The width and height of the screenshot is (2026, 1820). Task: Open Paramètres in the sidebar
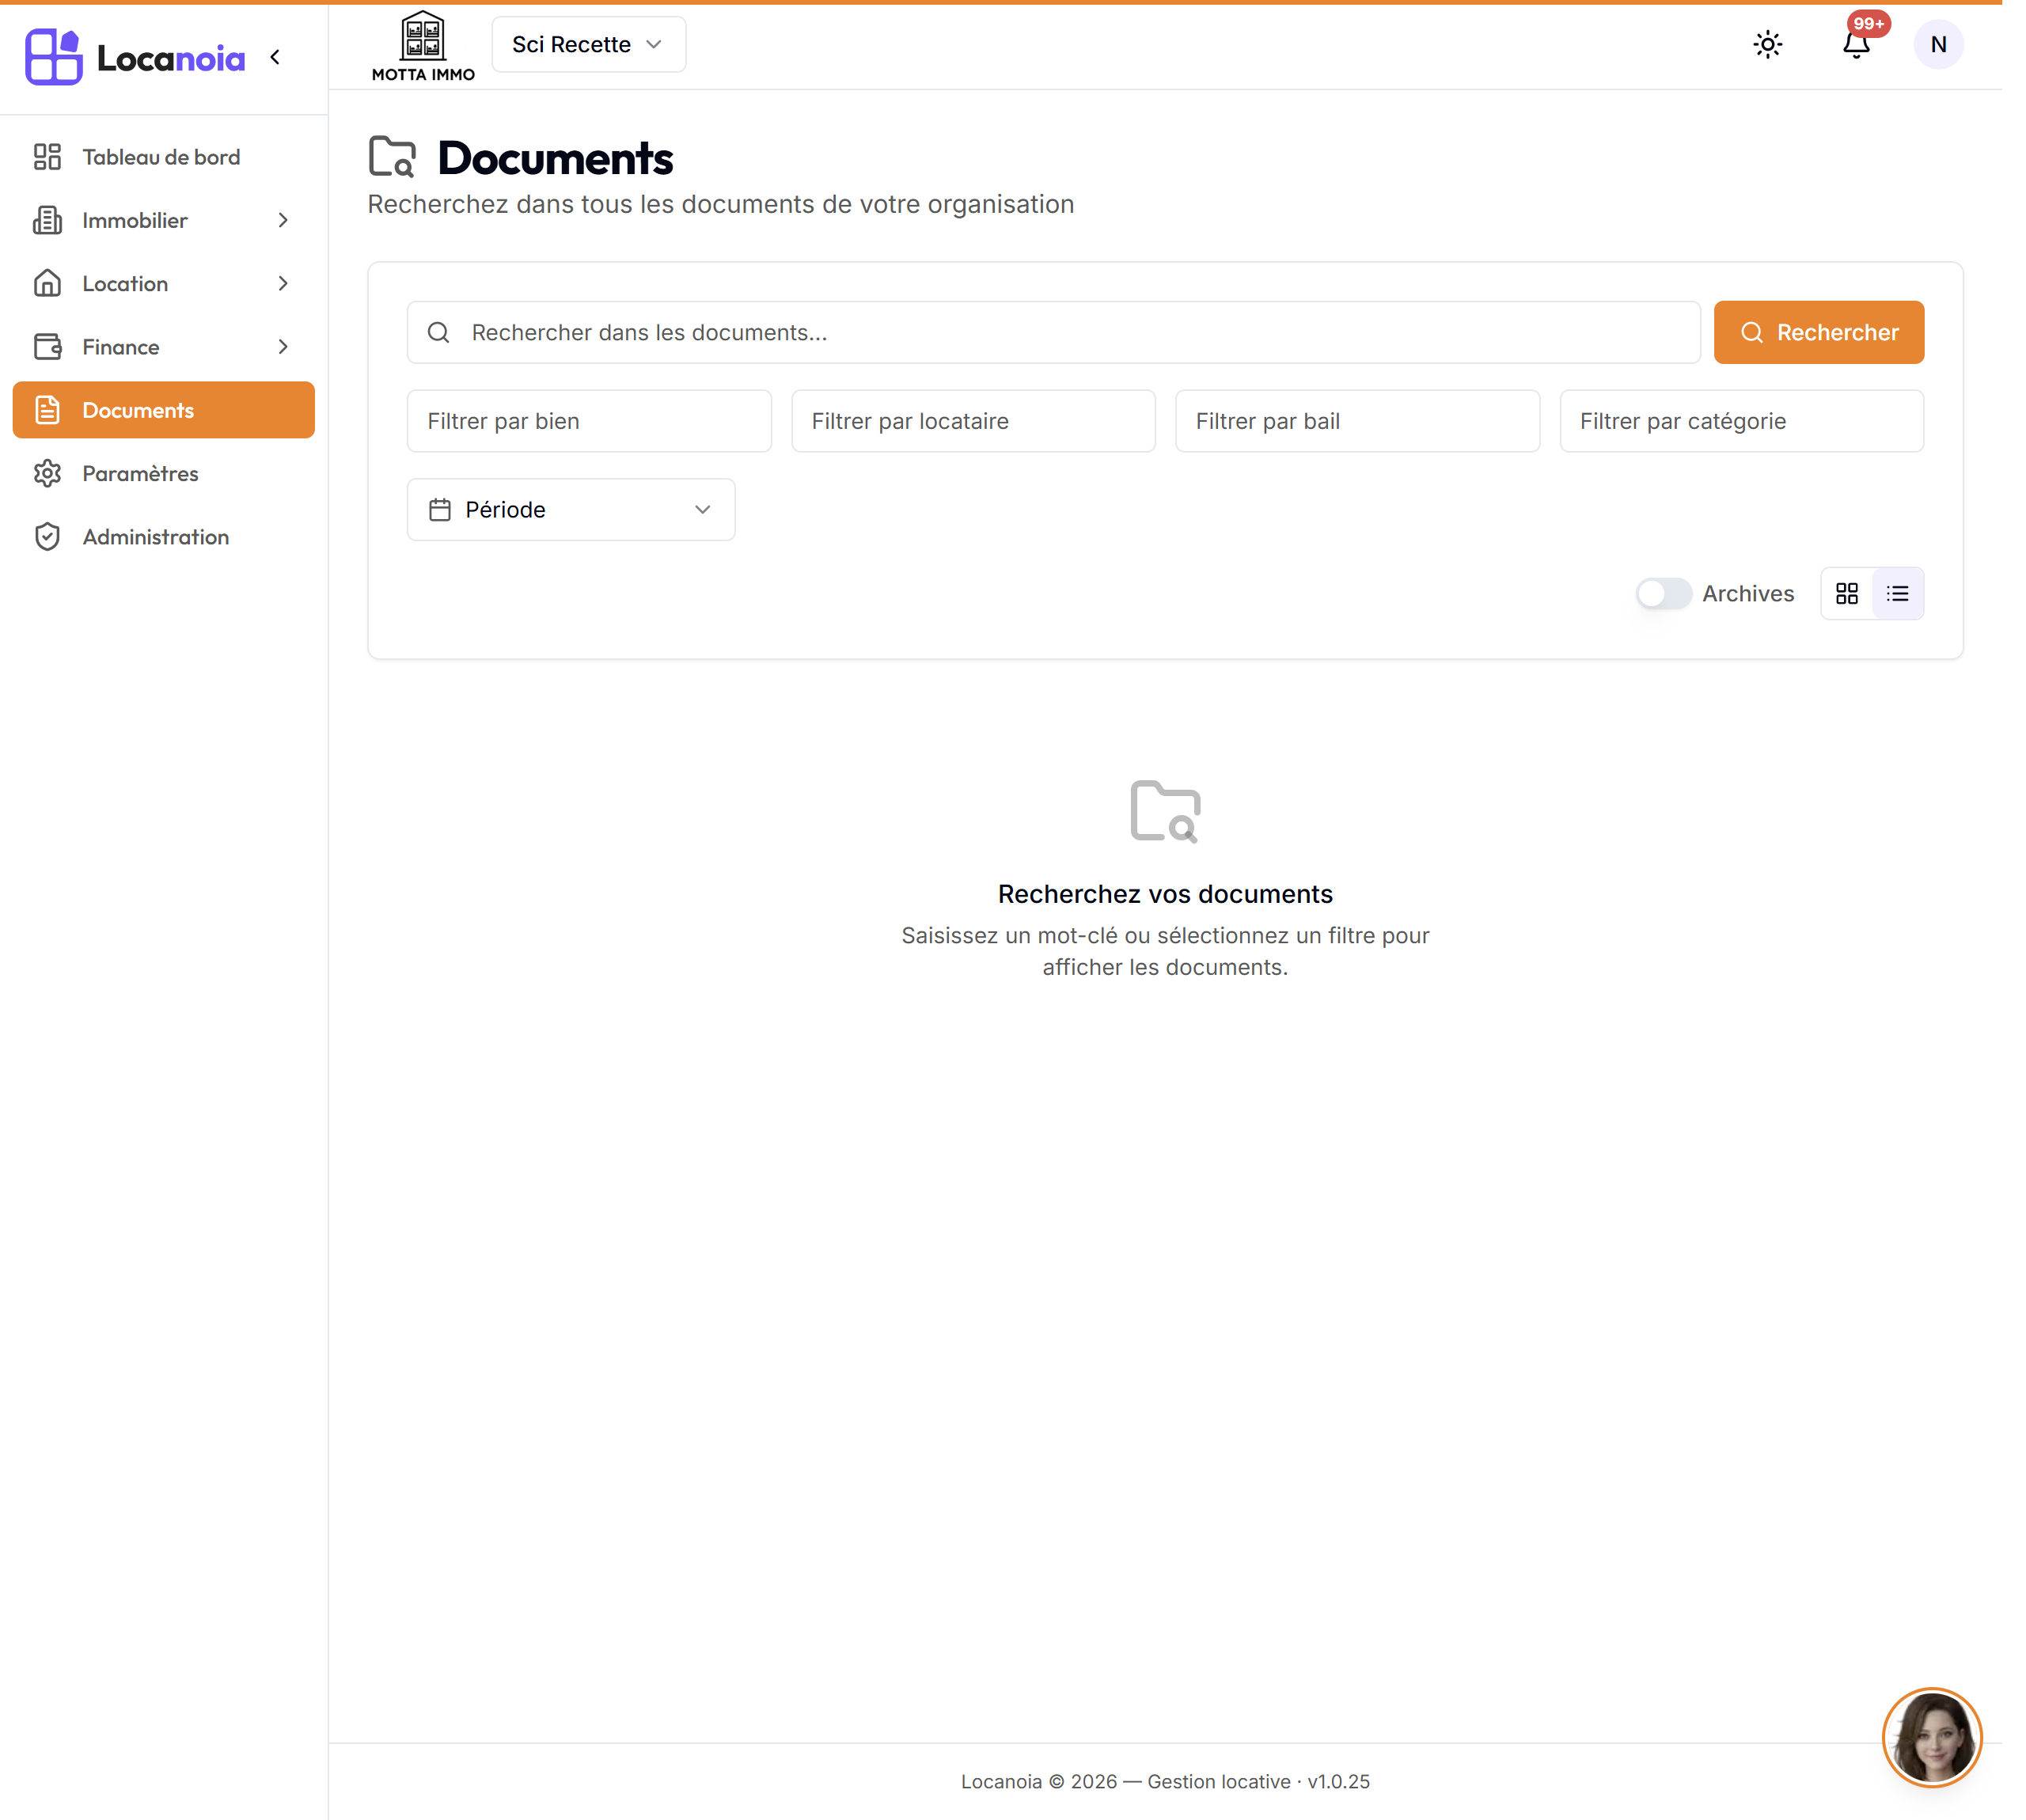(x=164, y=473)
